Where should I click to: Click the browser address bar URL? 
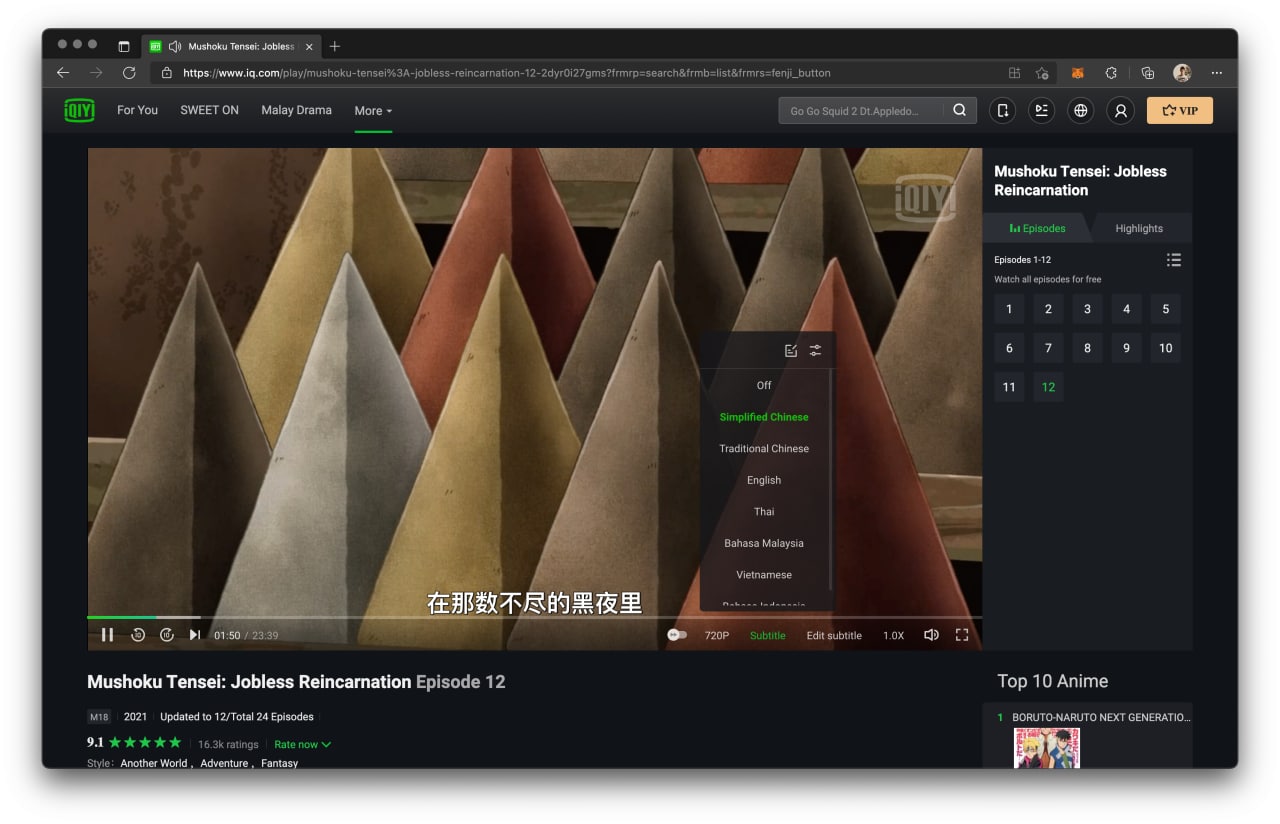click(507, 73)
